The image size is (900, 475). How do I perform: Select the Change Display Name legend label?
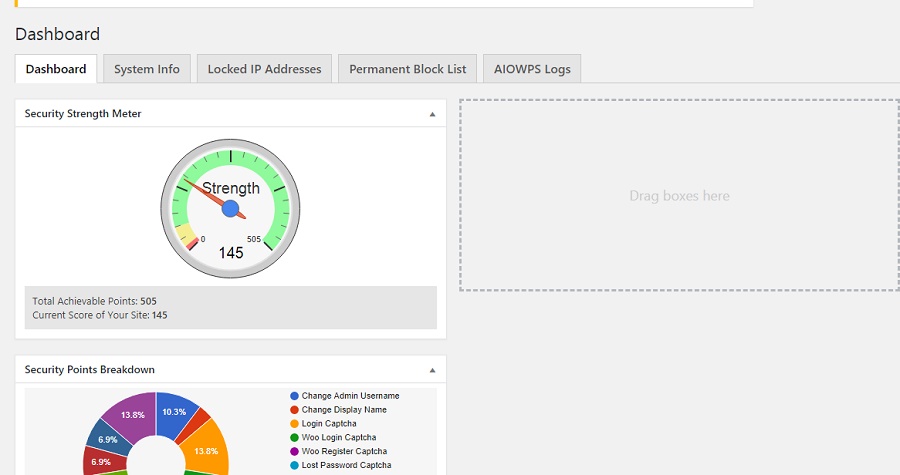click(x=344, y=410)
